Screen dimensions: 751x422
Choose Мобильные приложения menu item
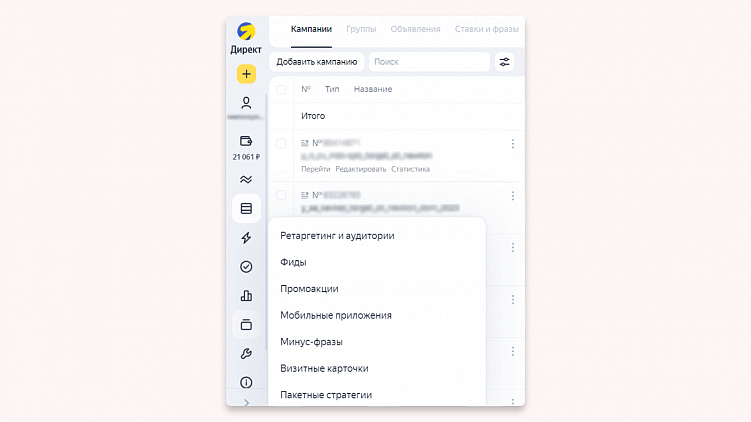coord(336,315)
